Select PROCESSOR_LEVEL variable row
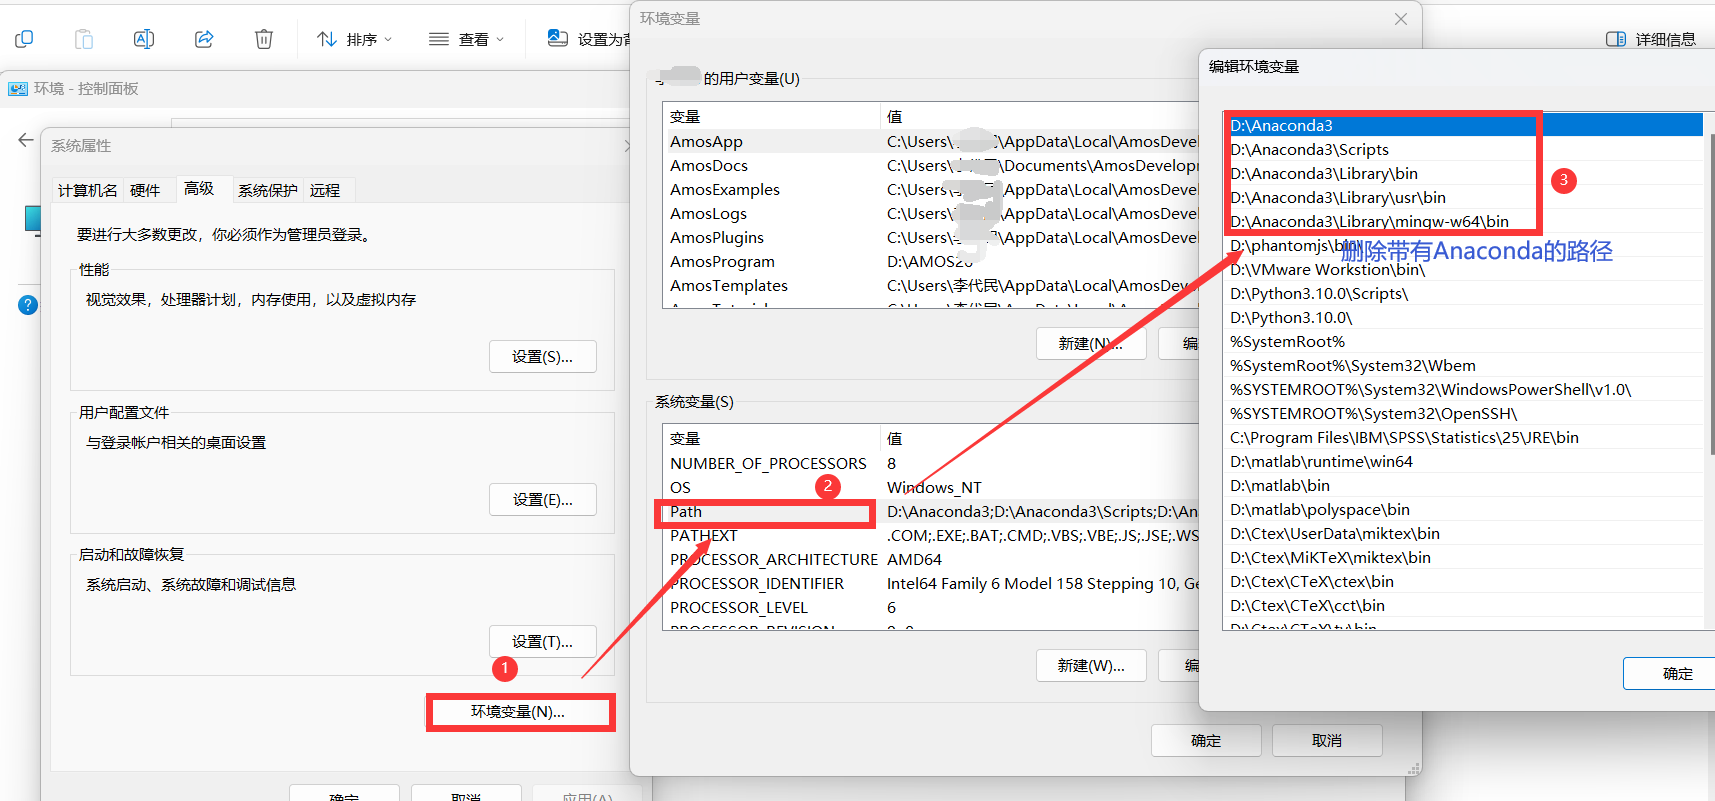This screenshot has width=1715, height=801. 931,608
